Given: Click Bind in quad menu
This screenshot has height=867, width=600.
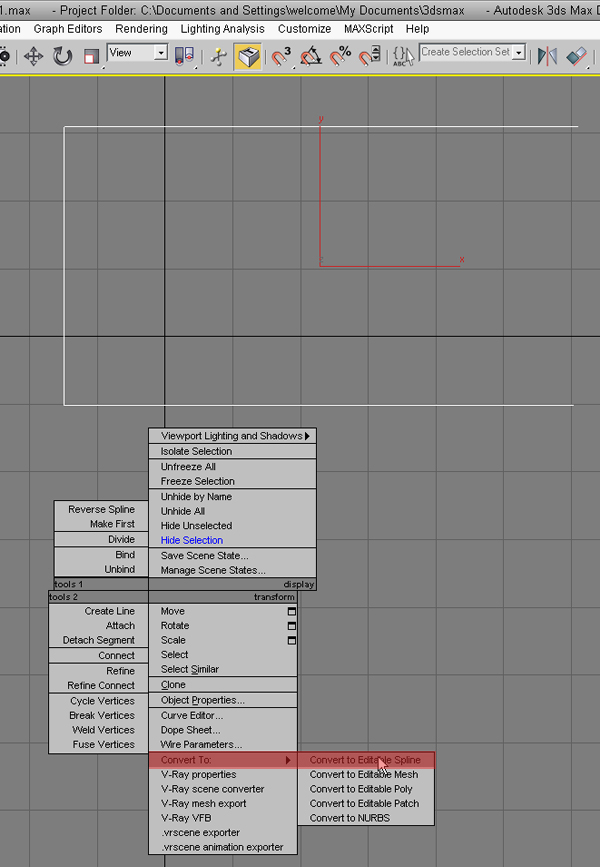Looking at the screenshot, I should (x=101, y=555).
